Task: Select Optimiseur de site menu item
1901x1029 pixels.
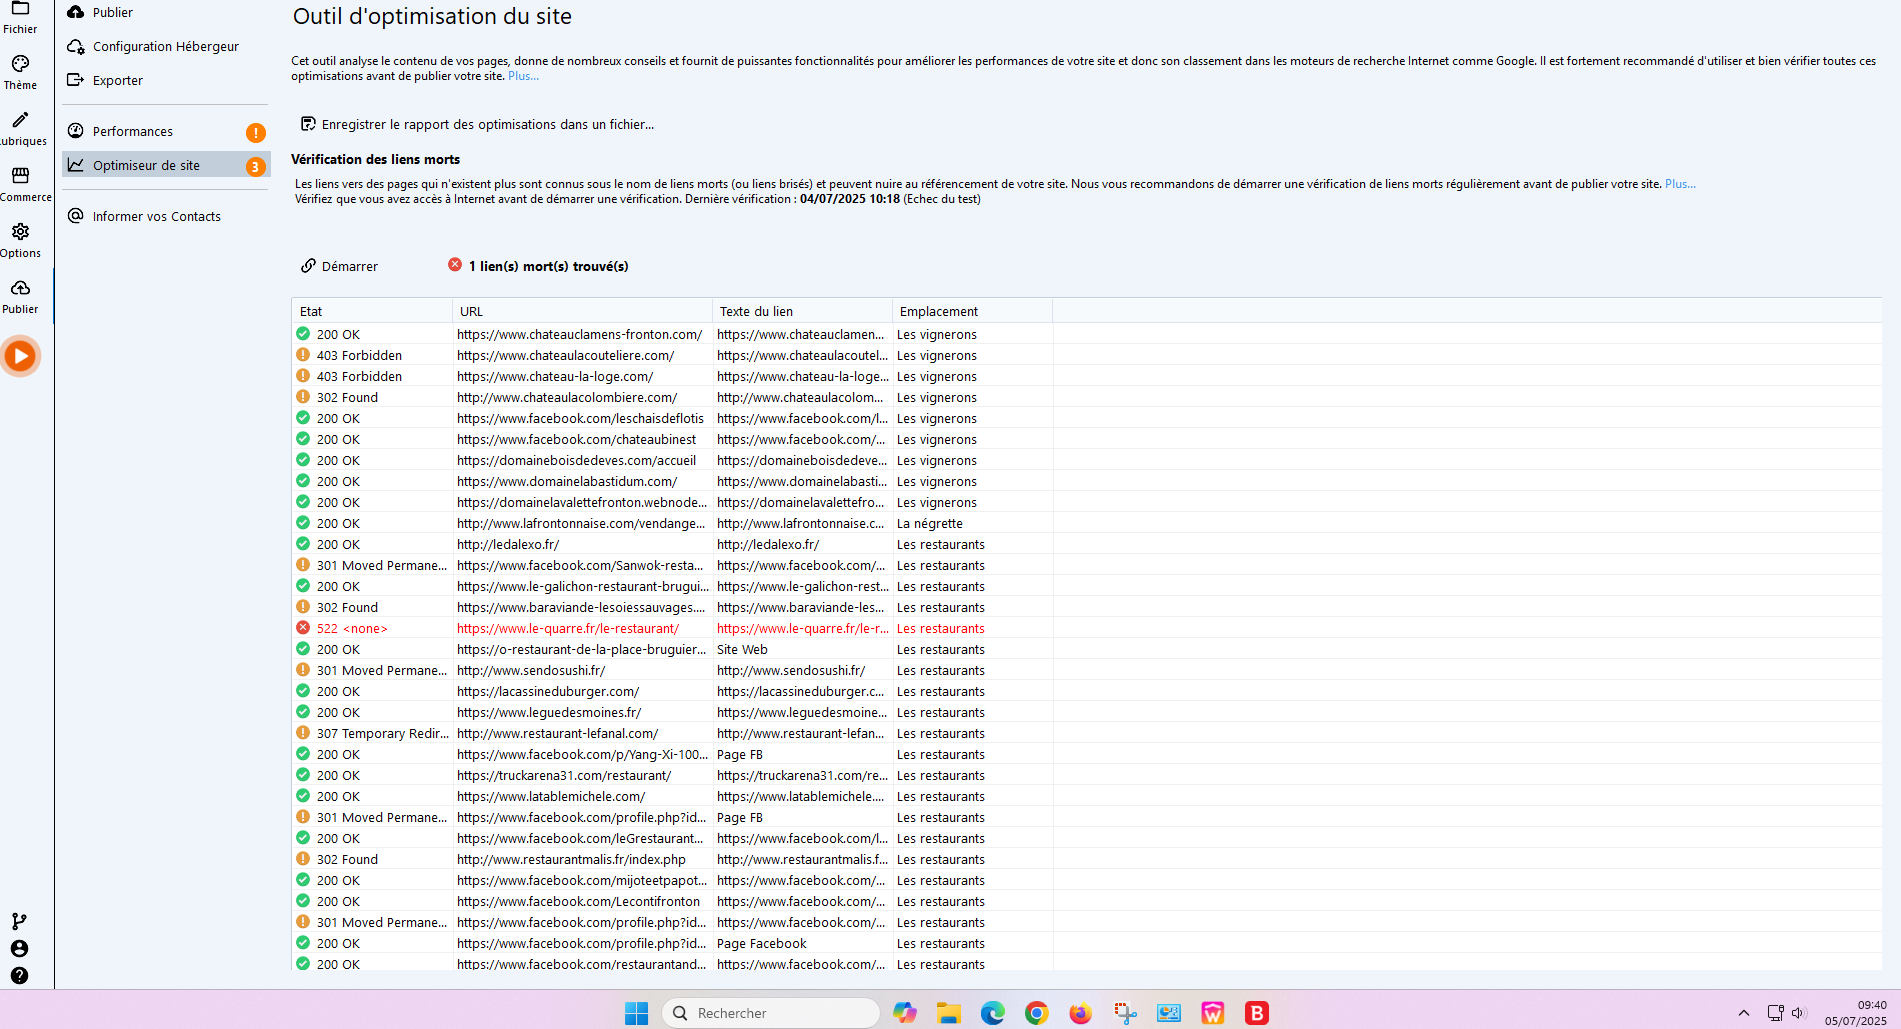Action: pyautogui.click(x=165, y=165)
